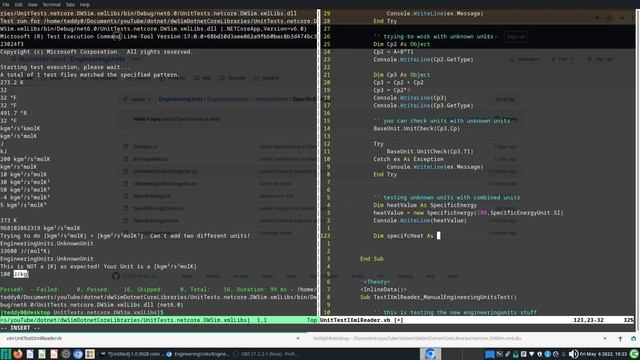Click the 'Dim heatValue As SpecificEnergy' line
This screenshot has height=360, width=640.
pyautogui.click(x=425, y=205)
